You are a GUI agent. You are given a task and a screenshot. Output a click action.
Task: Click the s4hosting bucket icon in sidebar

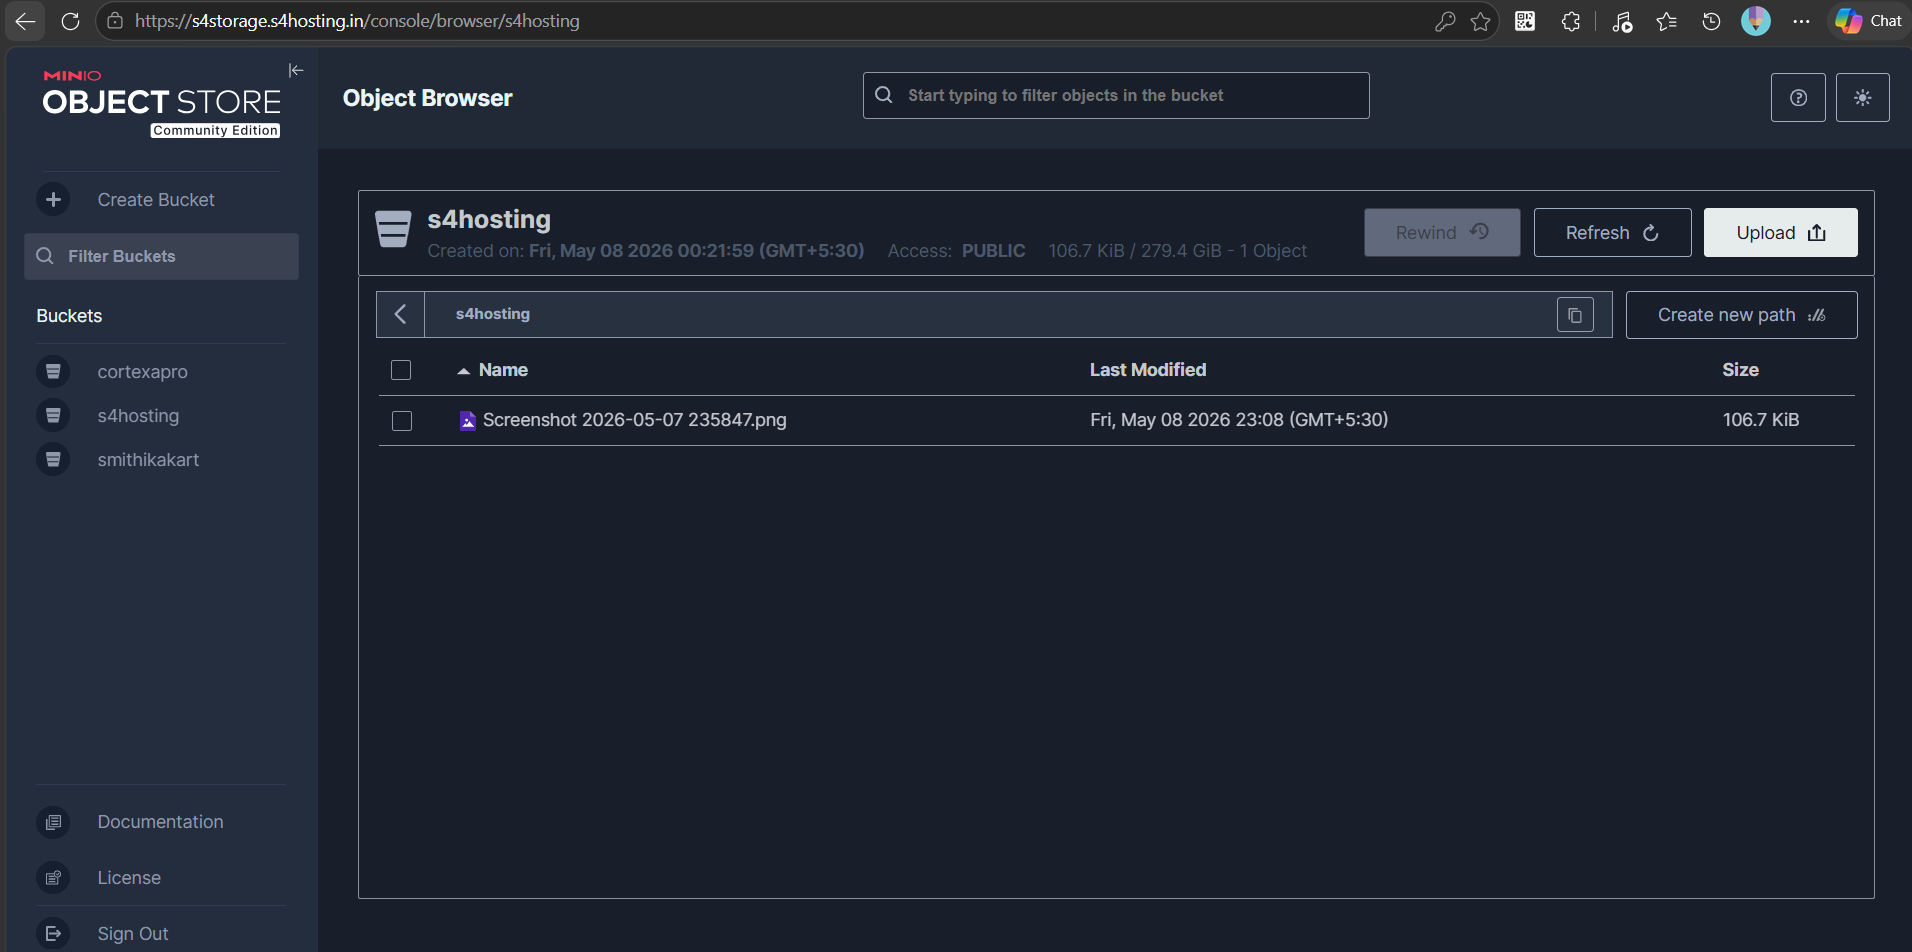click(53, 416)
